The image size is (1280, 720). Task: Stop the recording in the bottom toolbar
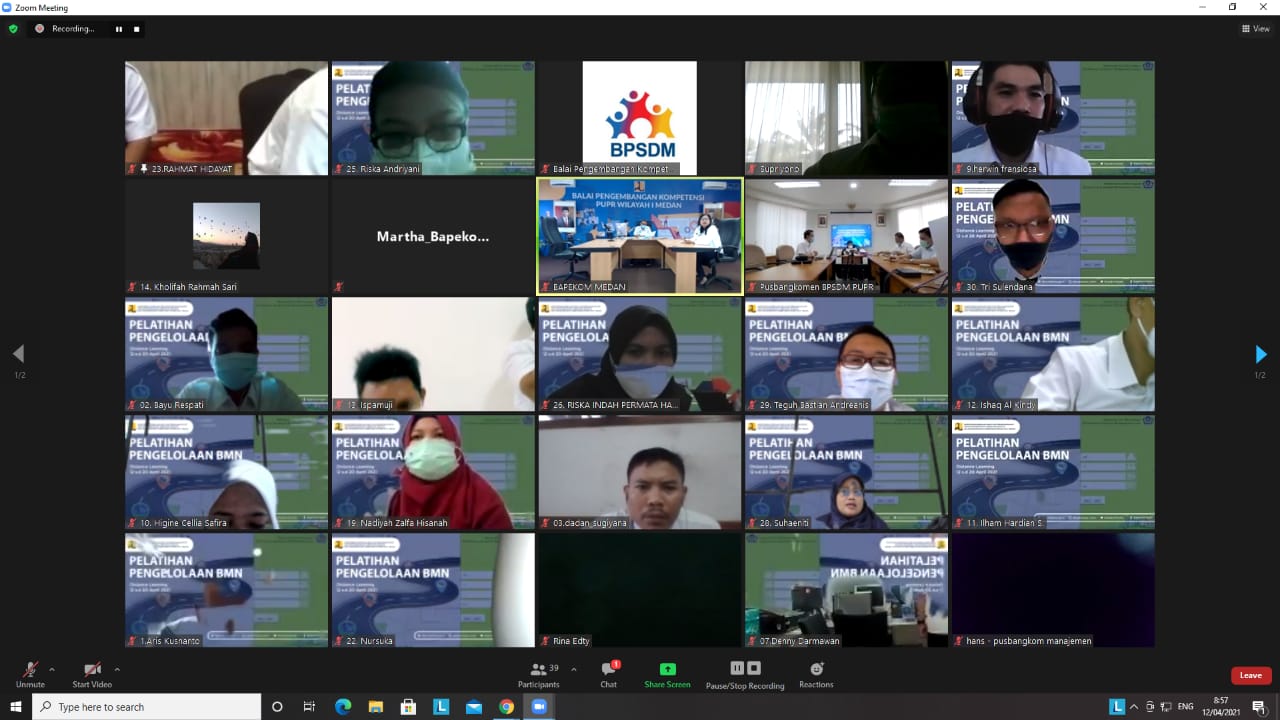(x=754, y=668)
